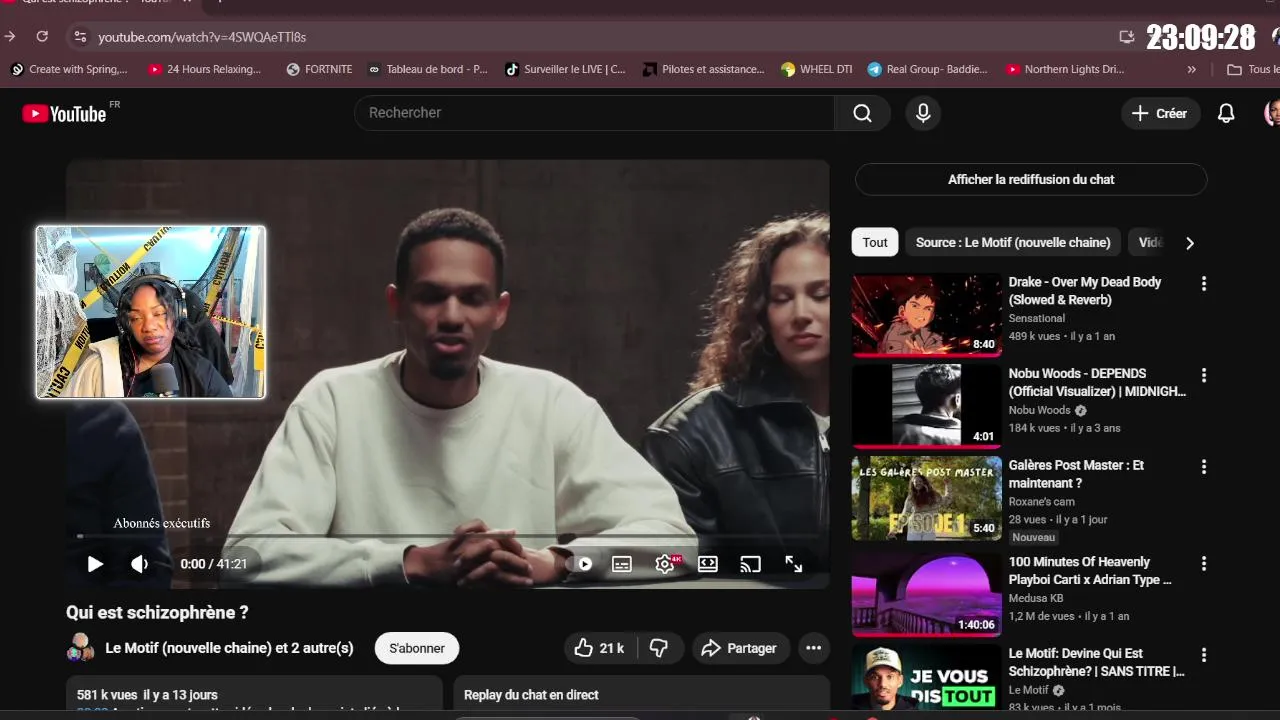Click the Créer button

[x=1160, y=113]
